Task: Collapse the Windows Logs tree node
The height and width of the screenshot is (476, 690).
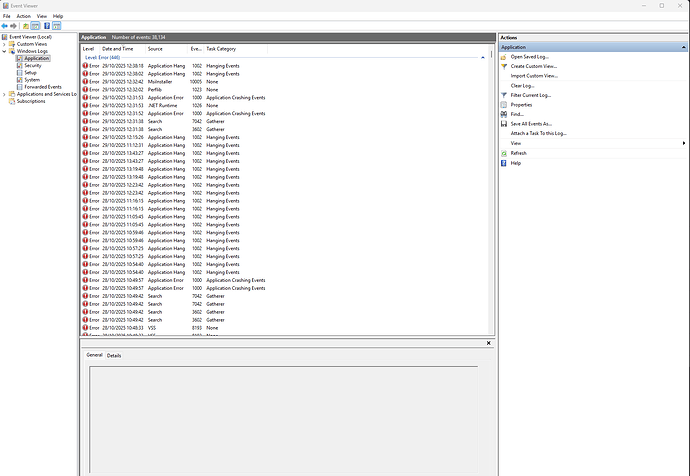Action: point(4,51)
